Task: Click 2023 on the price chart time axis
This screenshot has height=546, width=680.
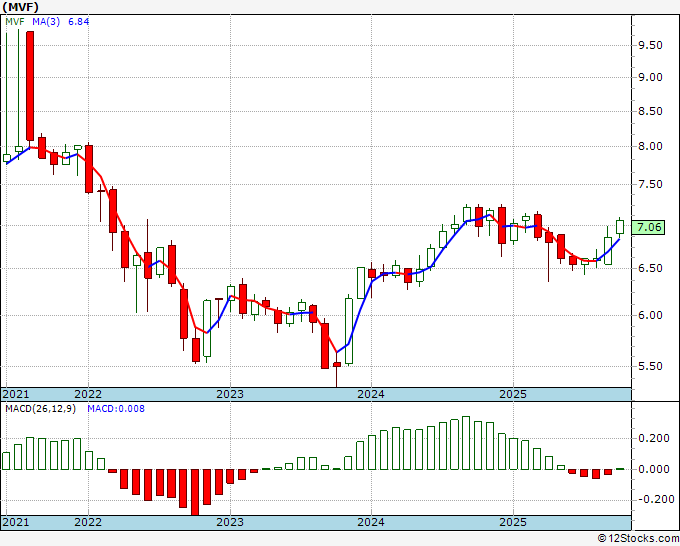Action: tap(230, 394)
